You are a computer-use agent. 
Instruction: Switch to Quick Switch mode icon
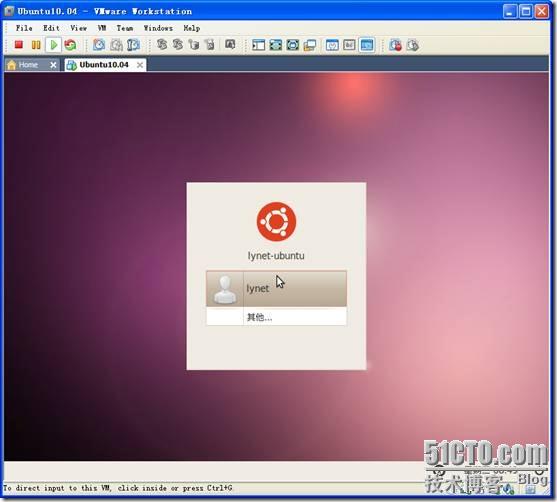coord(276,45)
